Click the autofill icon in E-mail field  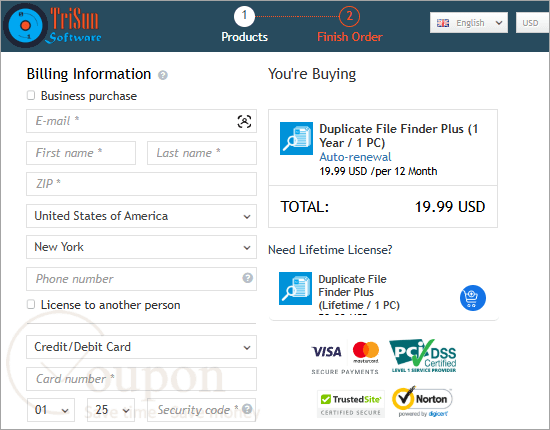click(244, 121)
